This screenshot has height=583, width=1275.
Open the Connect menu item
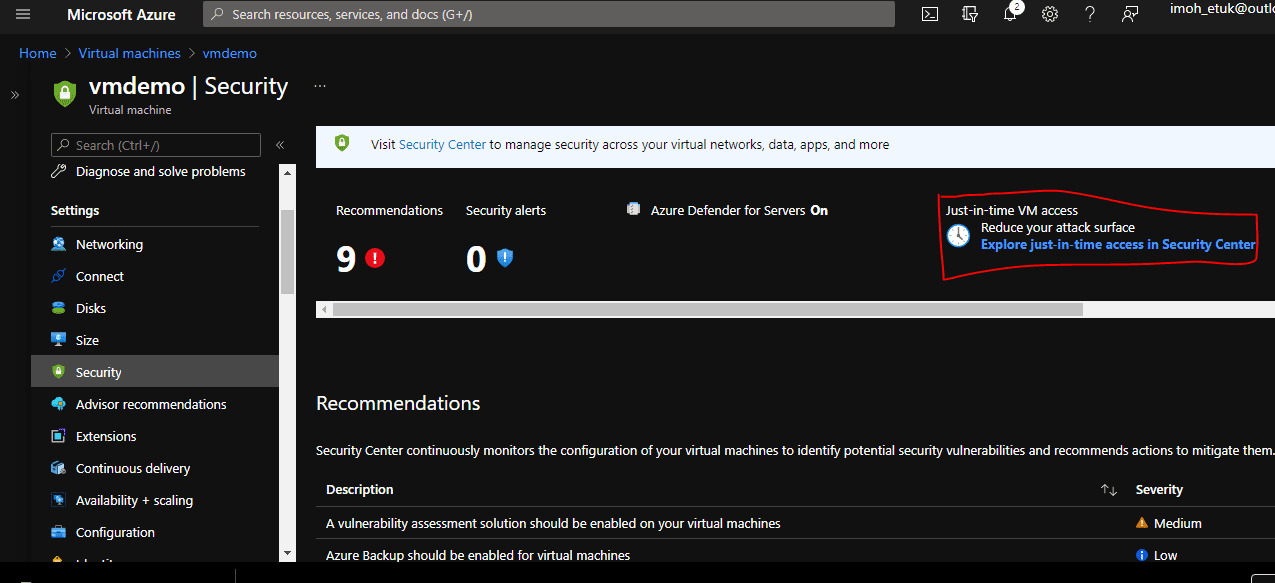[x=100, y=276]
